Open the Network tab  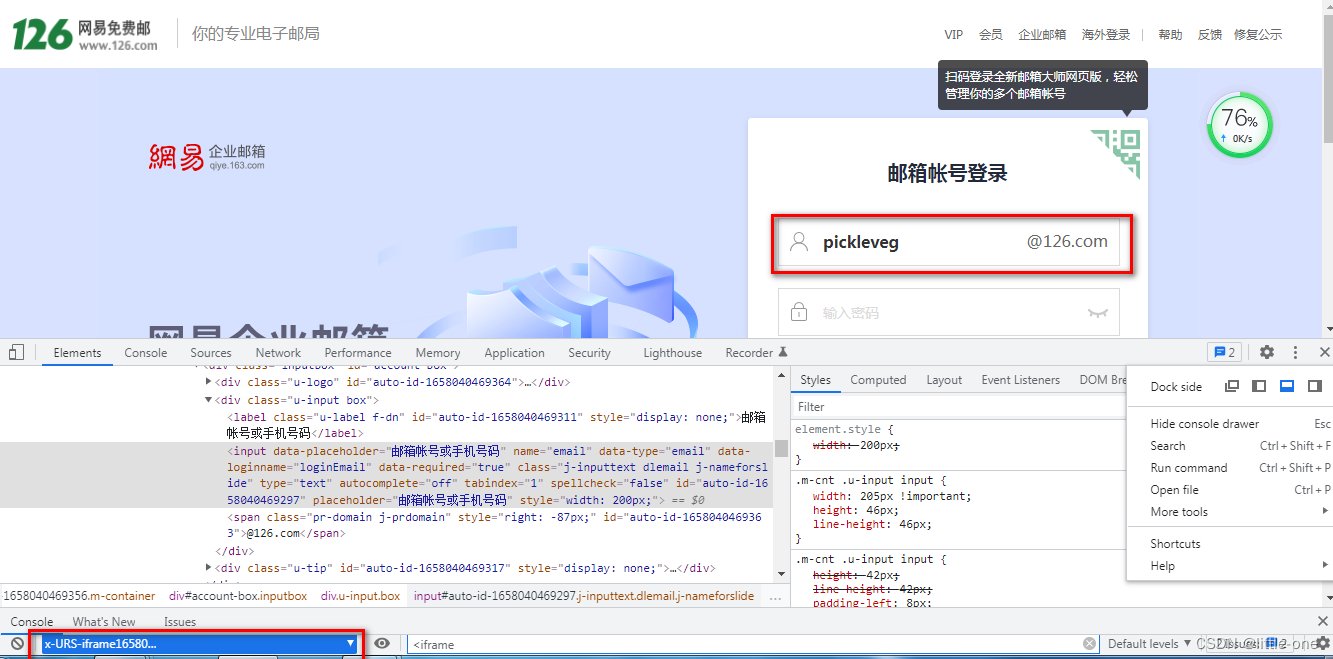278,353
